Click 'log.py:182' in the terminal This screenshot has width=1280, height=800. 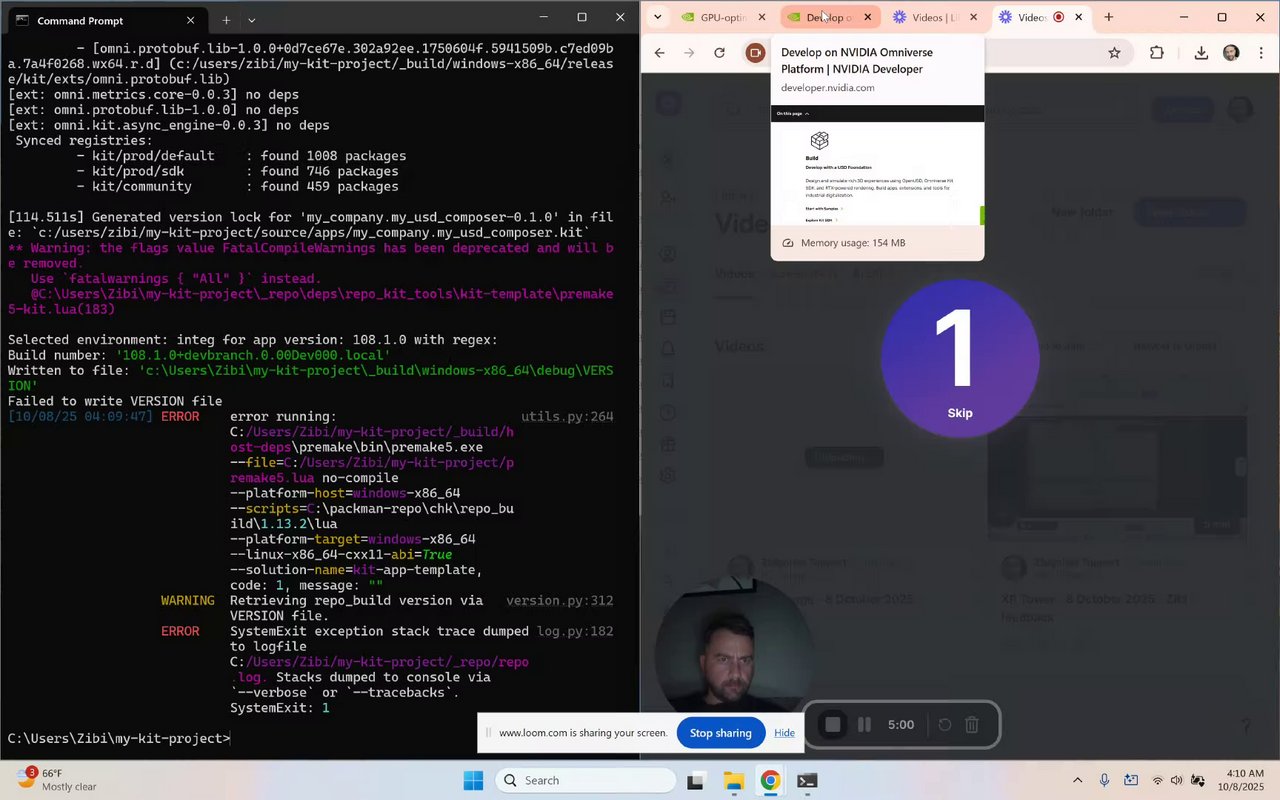(x=575, y=632)
